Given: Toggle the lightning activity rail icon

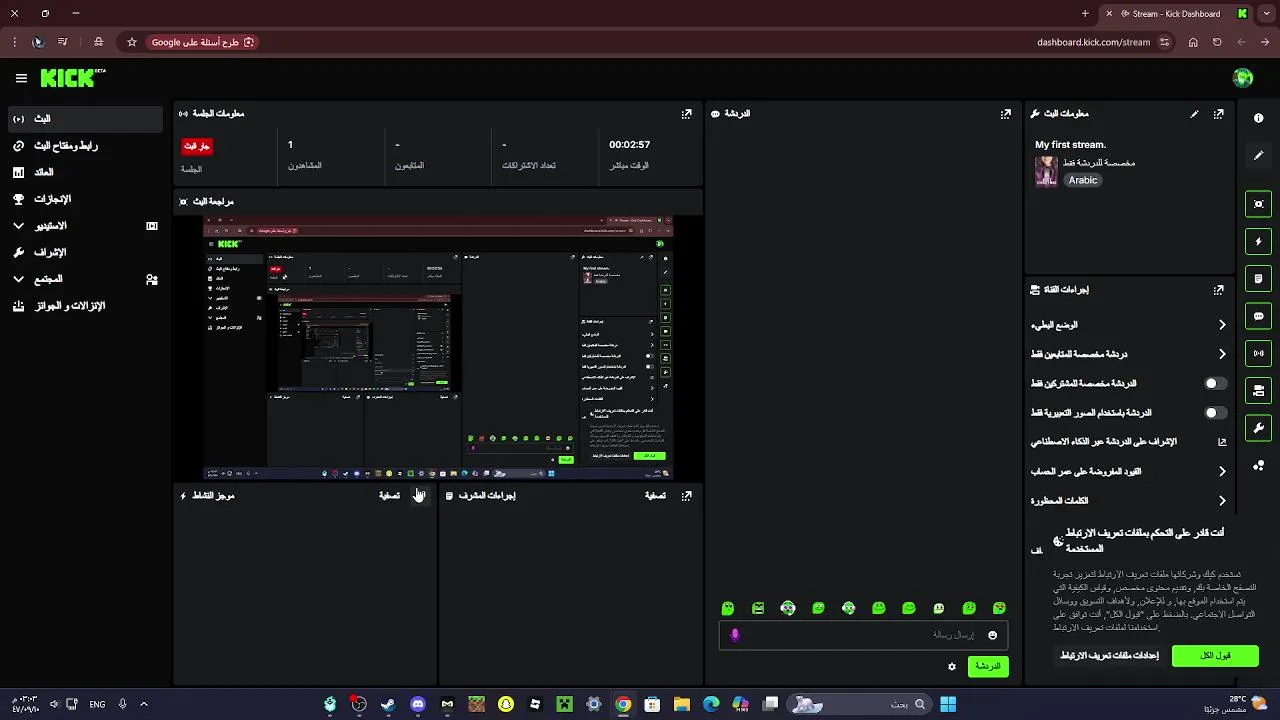Looking at the screenshot, I should click(x=1258, y=241).
